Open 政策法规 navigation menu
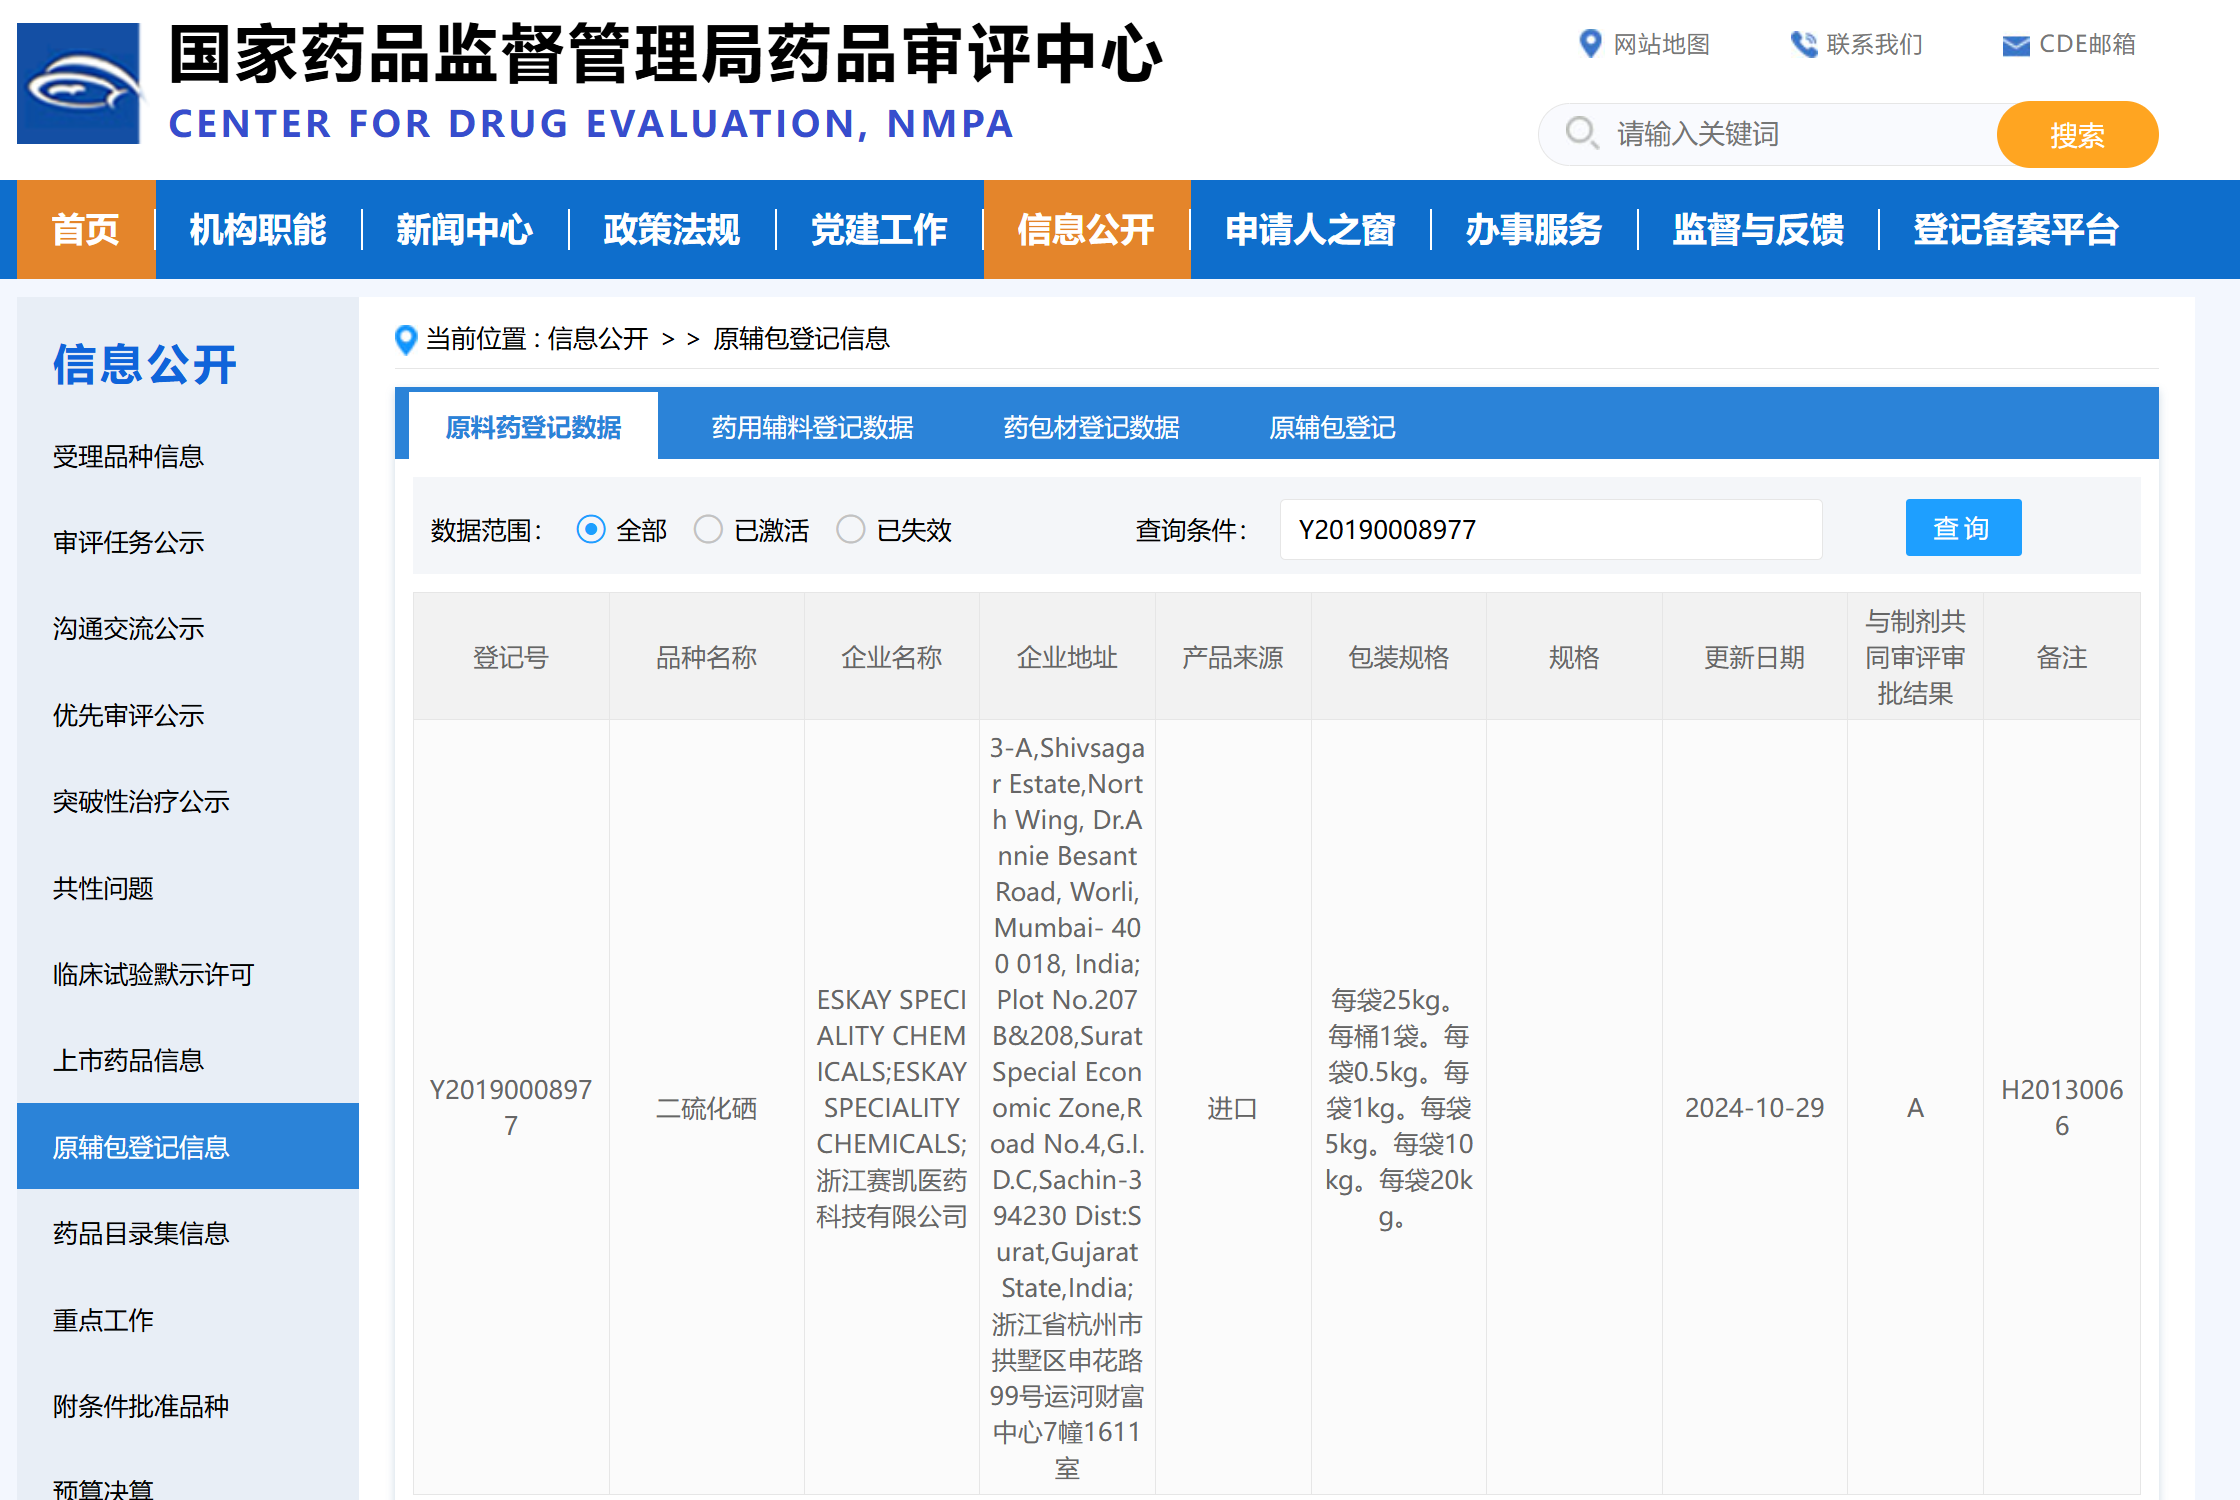The width and height of the screenshot is (2240, 1500). (x=672, y=230)
